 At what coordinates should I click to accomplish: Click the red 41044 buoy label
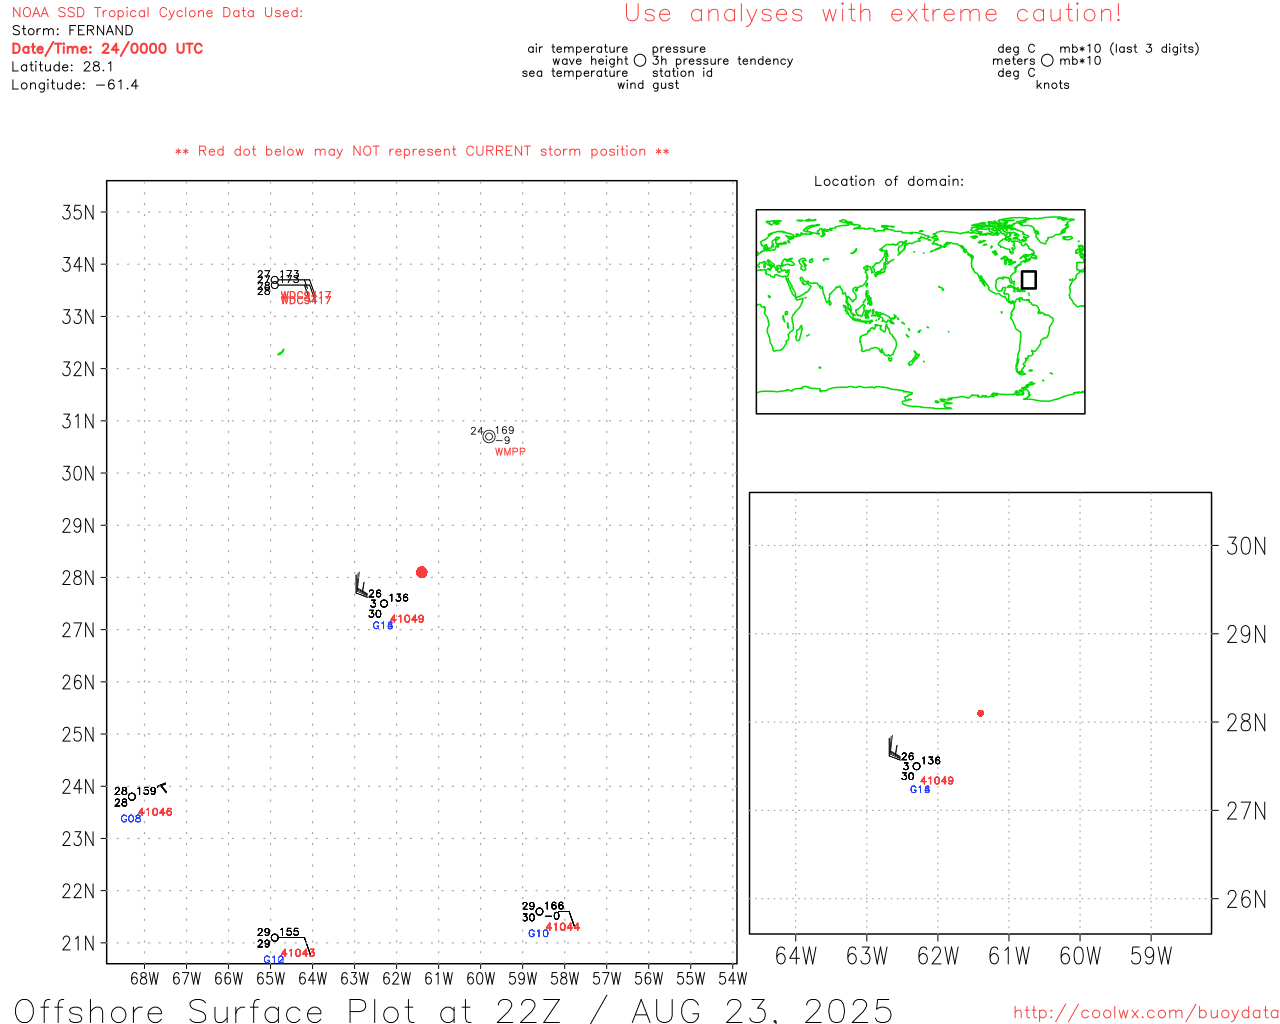(563, 927)
